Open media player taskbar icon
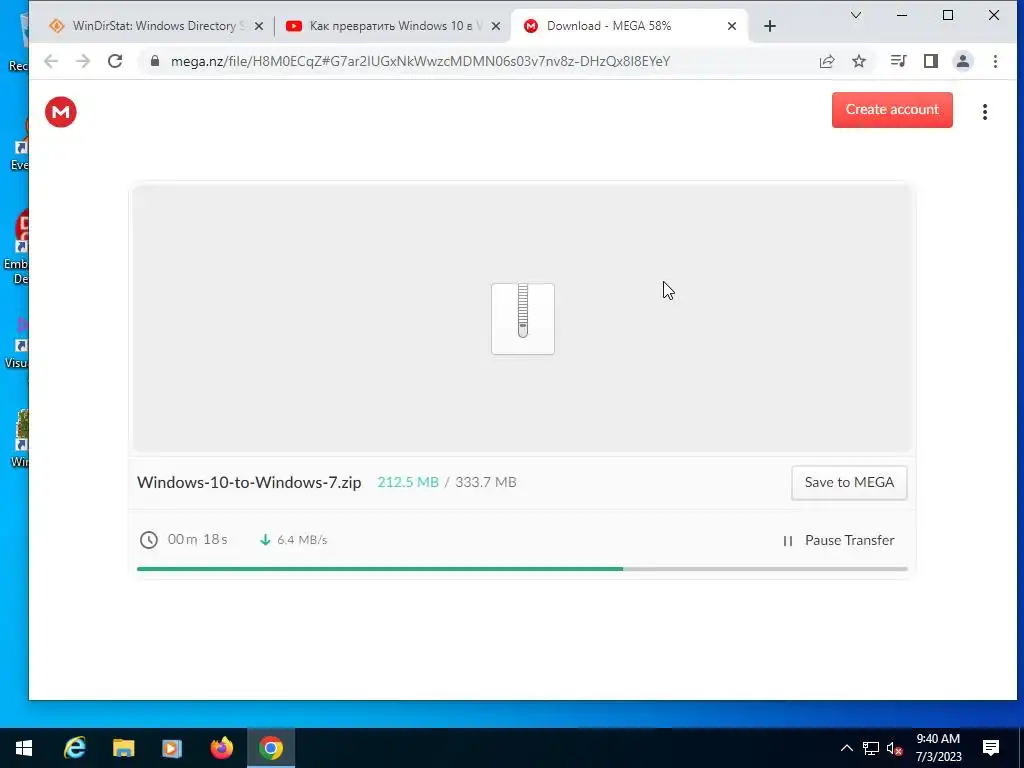1024x768 pixels. 172,748
